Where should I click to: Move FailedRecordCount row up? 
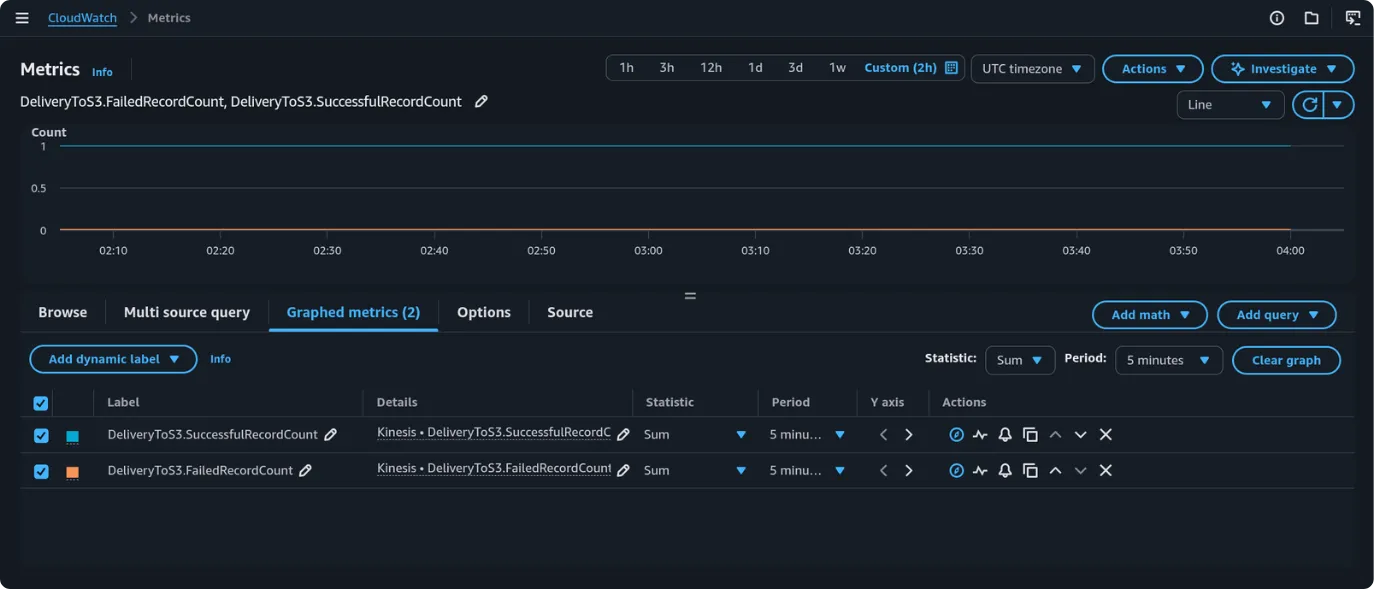click(x=1055, y=470)
